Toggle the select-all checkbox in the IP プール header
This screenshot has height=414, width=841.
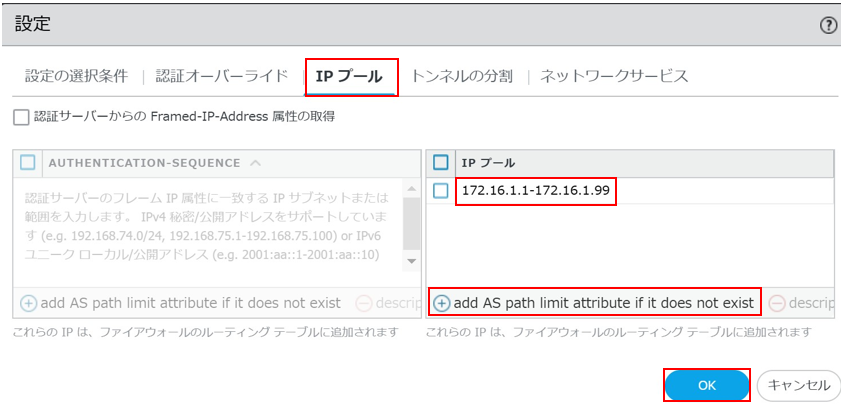point(440,162)
